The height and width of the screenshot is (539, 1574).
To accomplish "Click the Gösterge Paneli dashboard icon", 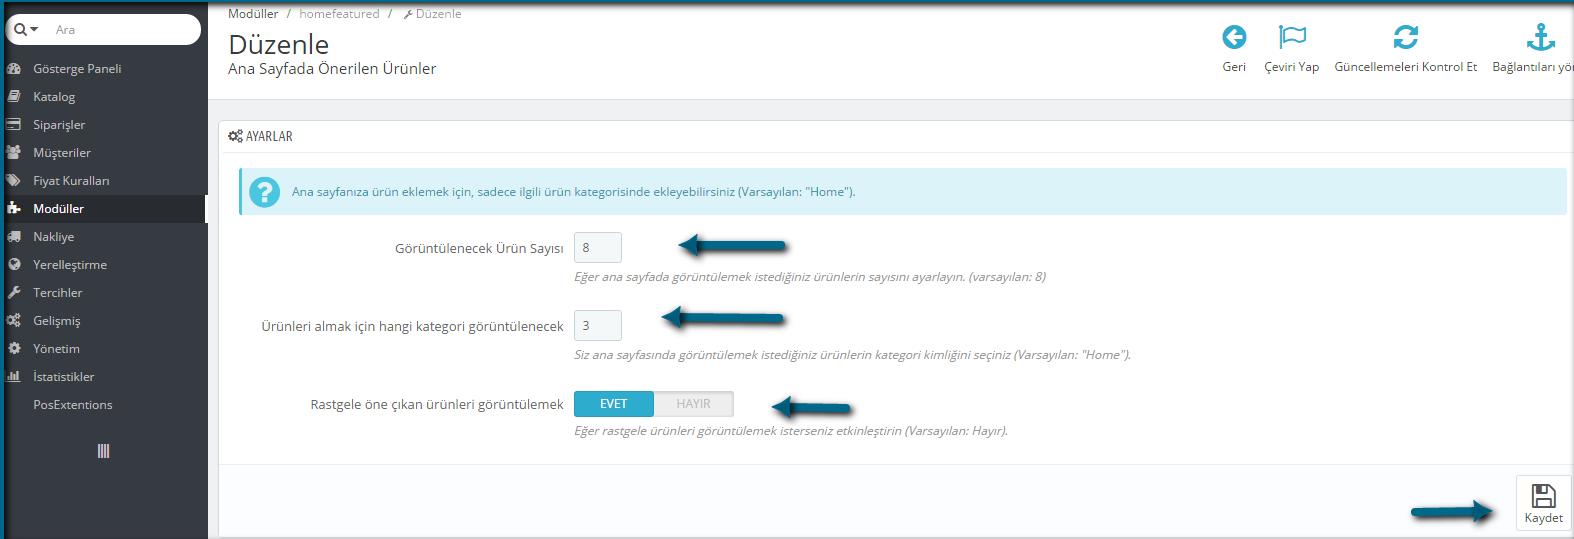I will tap(14, 69).
